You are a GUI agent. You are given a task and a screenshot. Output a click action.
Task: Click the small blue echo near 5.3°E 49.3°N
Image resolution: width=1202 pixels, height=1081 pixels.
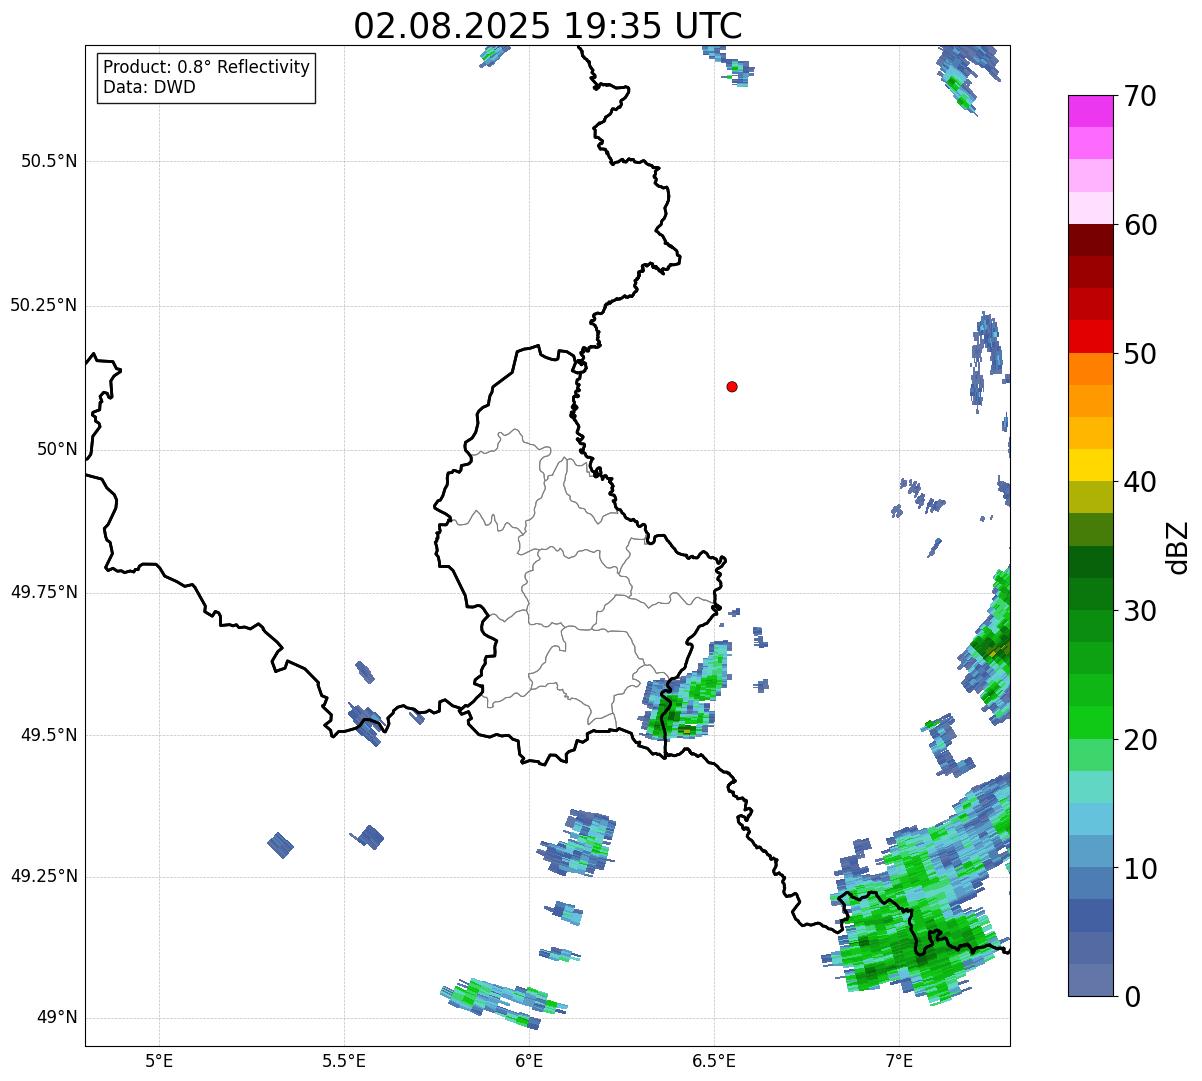281,845
